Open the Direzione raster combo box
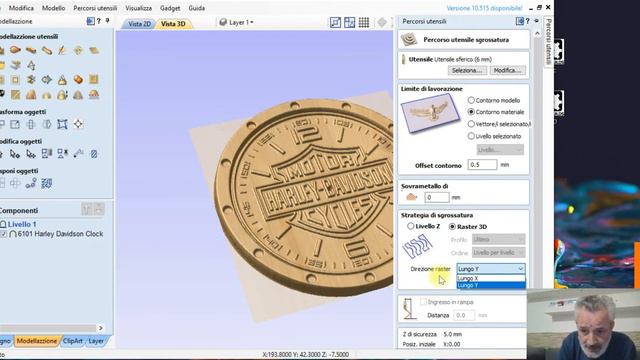This screenshot has height=360, width=640. tap(491, 269)
